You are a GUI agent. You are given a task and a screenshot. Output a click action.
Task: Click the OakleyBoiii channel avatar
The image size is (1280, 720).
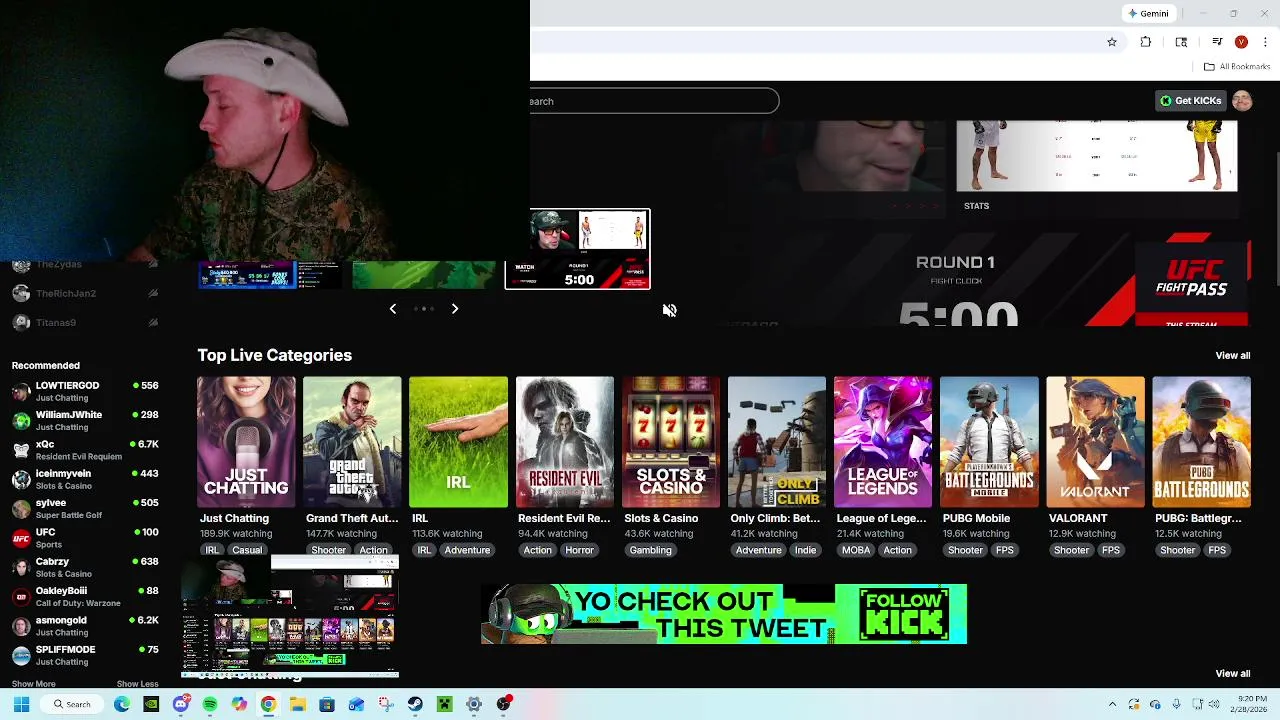[20, 597]
